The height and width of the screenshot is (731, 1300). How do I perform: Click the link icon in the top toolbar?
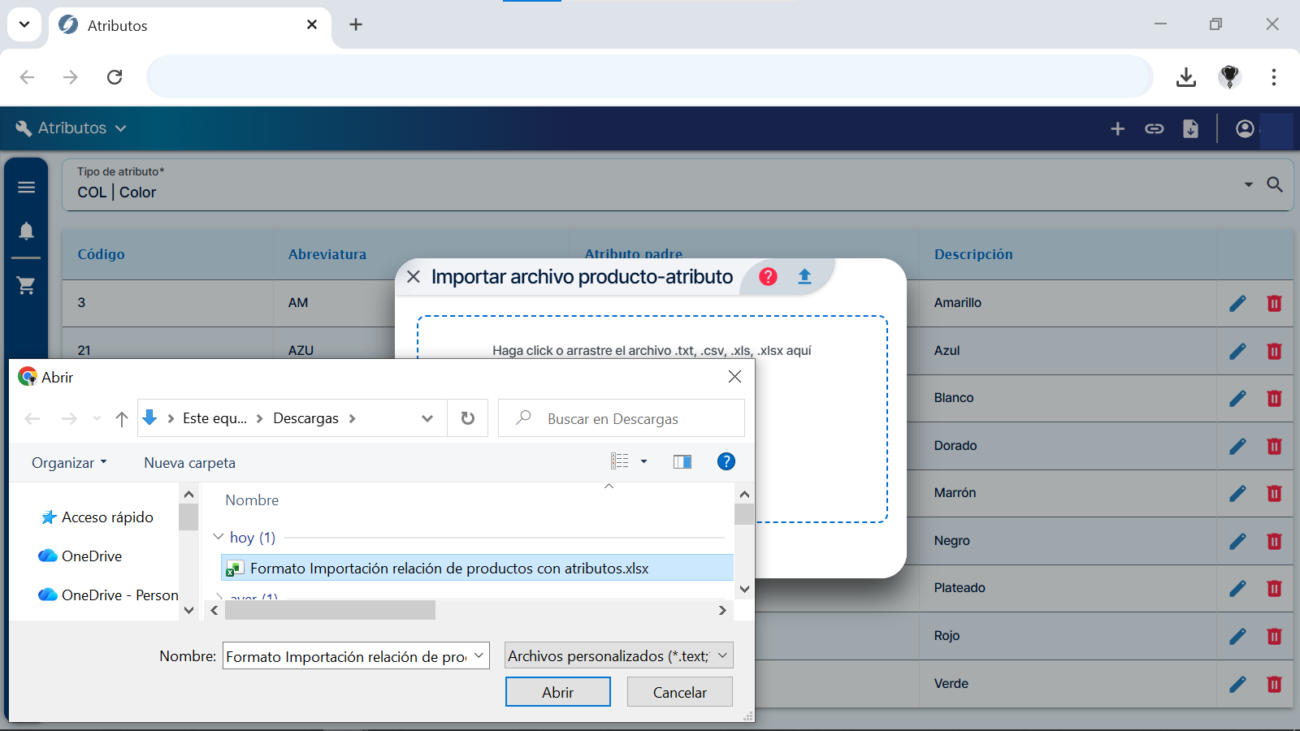(1154, 128)
